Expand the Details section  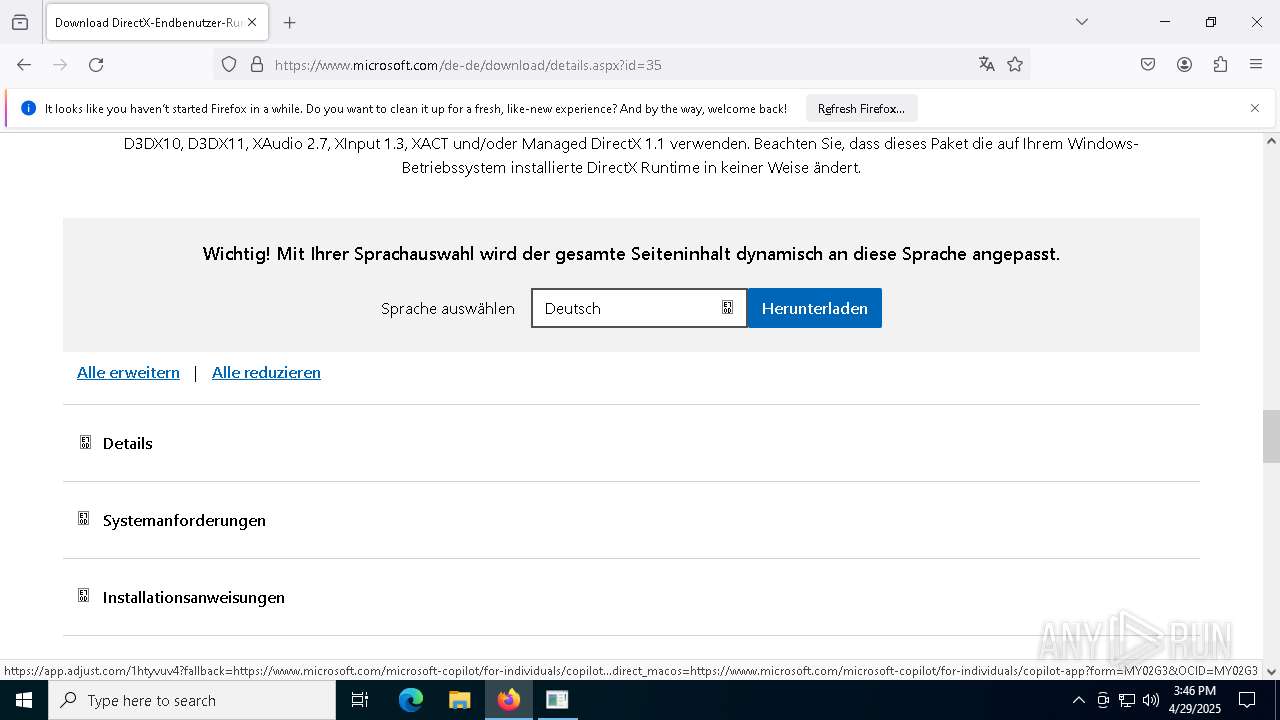(631, 443)
